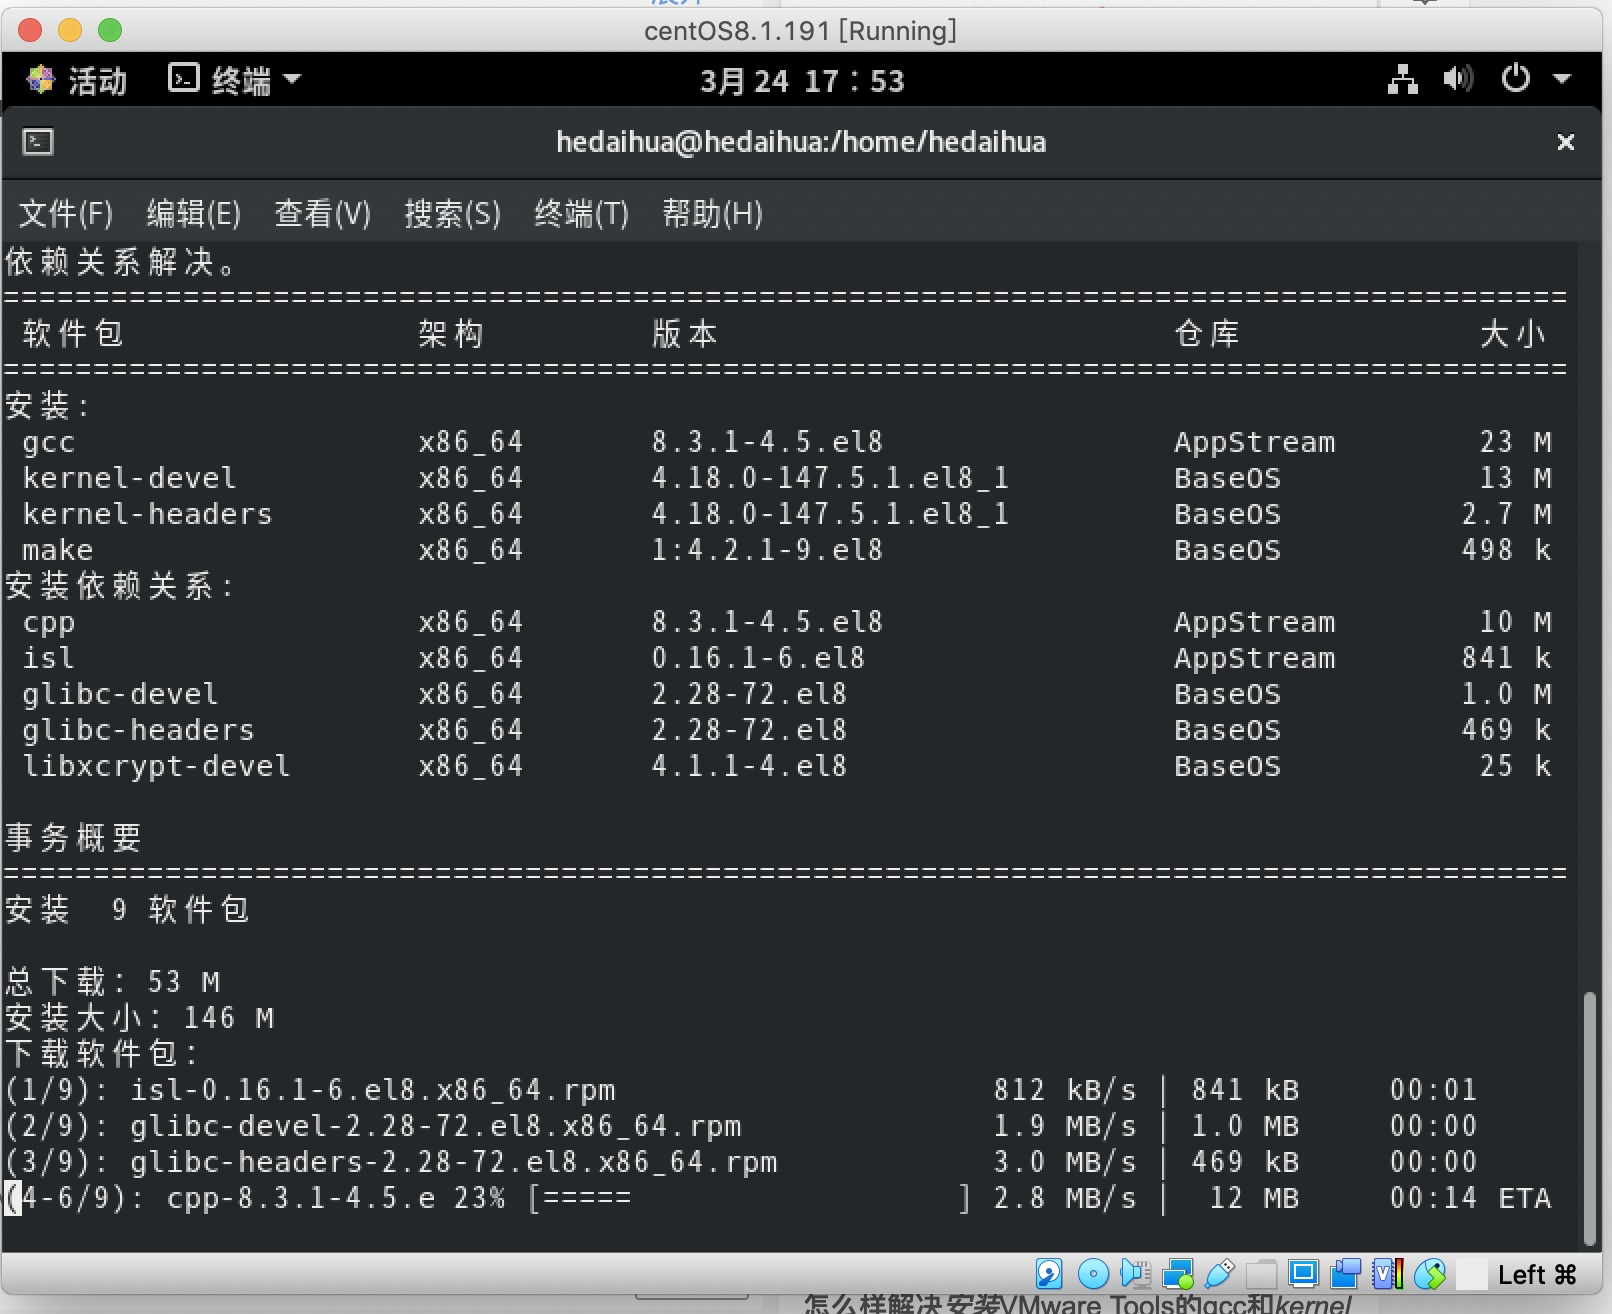The width and height of the screenshot is (1612, 1314).
Task: Click the network adapter status icon
Action: tap(1178, 1273)
